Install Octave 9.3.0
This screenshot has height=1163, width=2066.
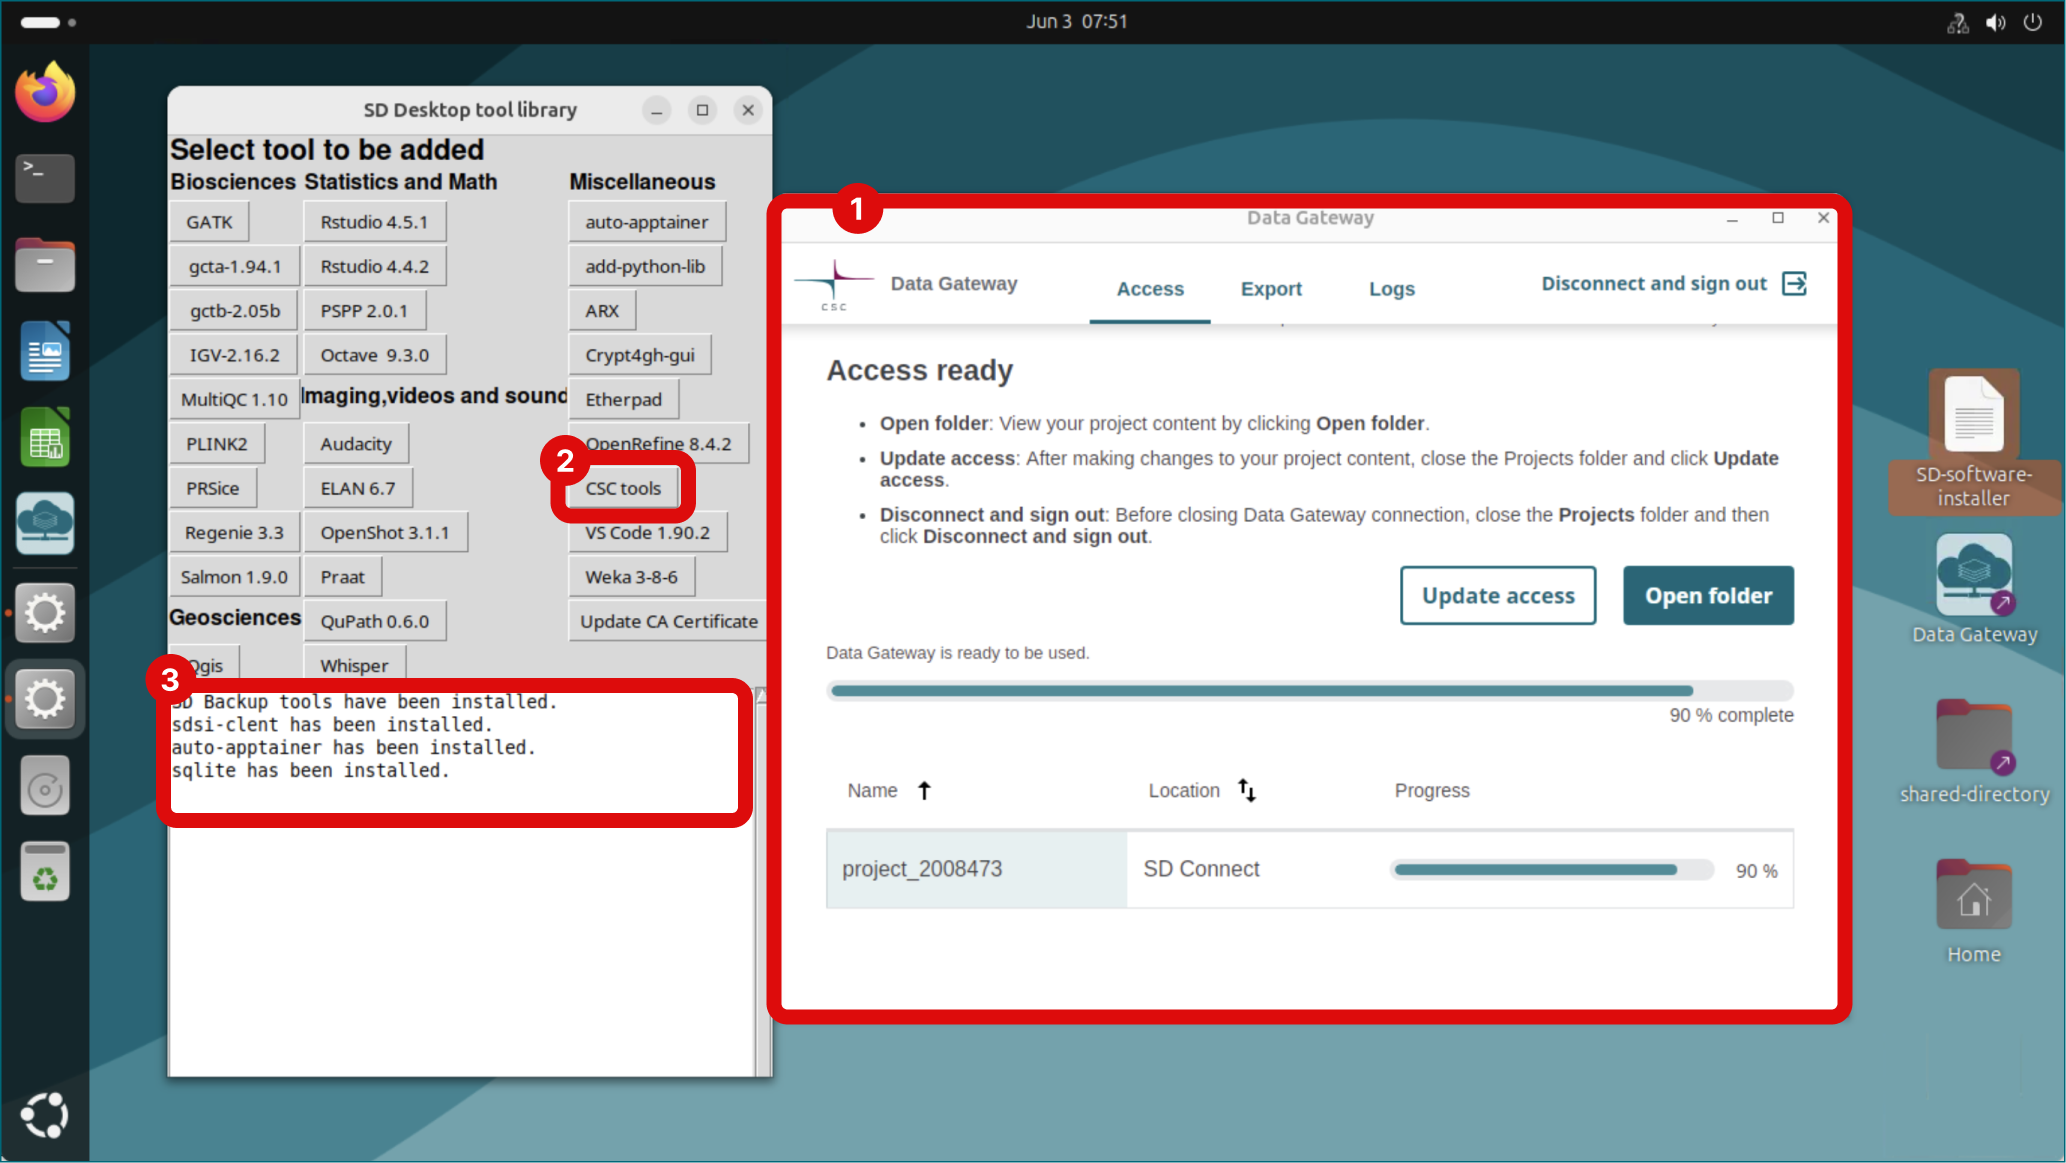click(x=374, y=355)
